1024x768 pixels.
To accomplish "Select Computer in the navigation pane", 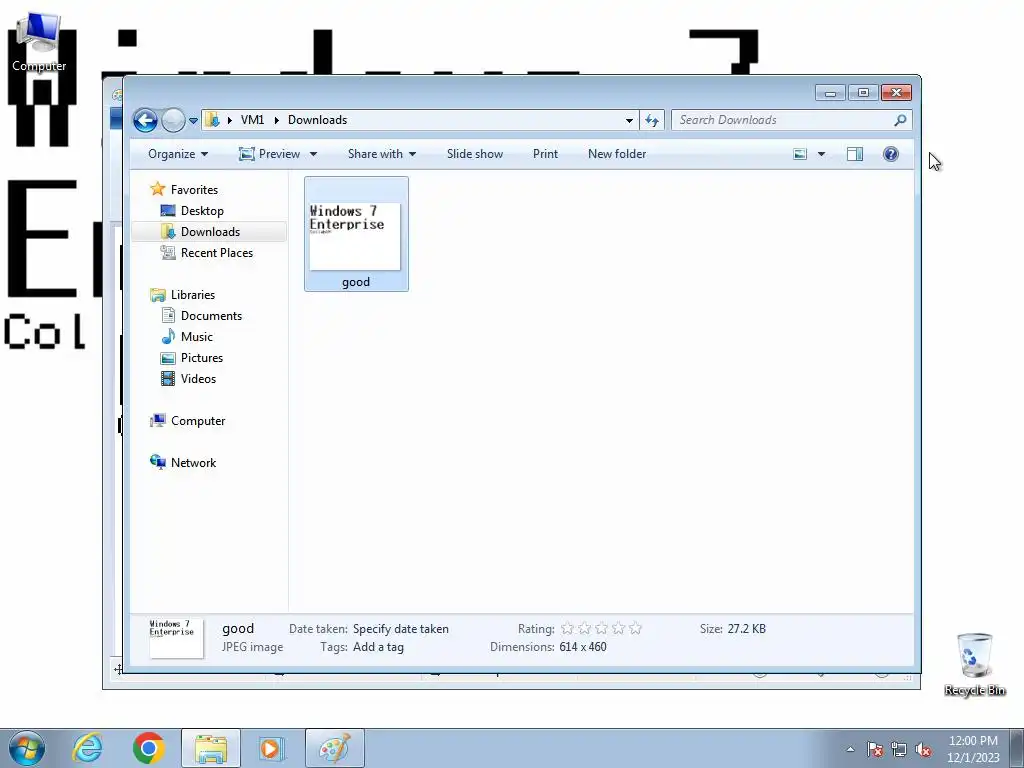I will (198, 421).
